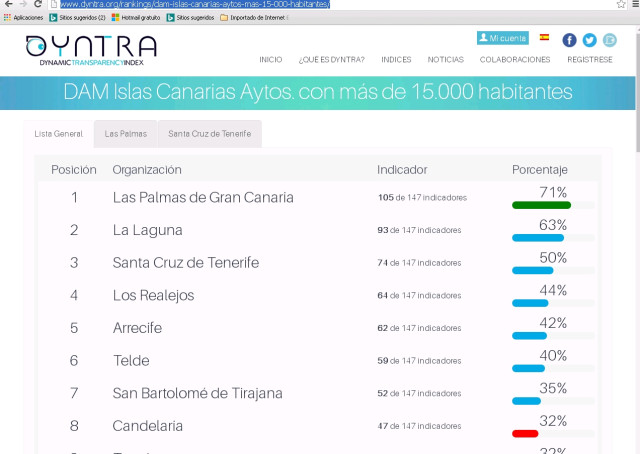
Task: Open Dyntra Twitter icon
Action: [589, 40]
